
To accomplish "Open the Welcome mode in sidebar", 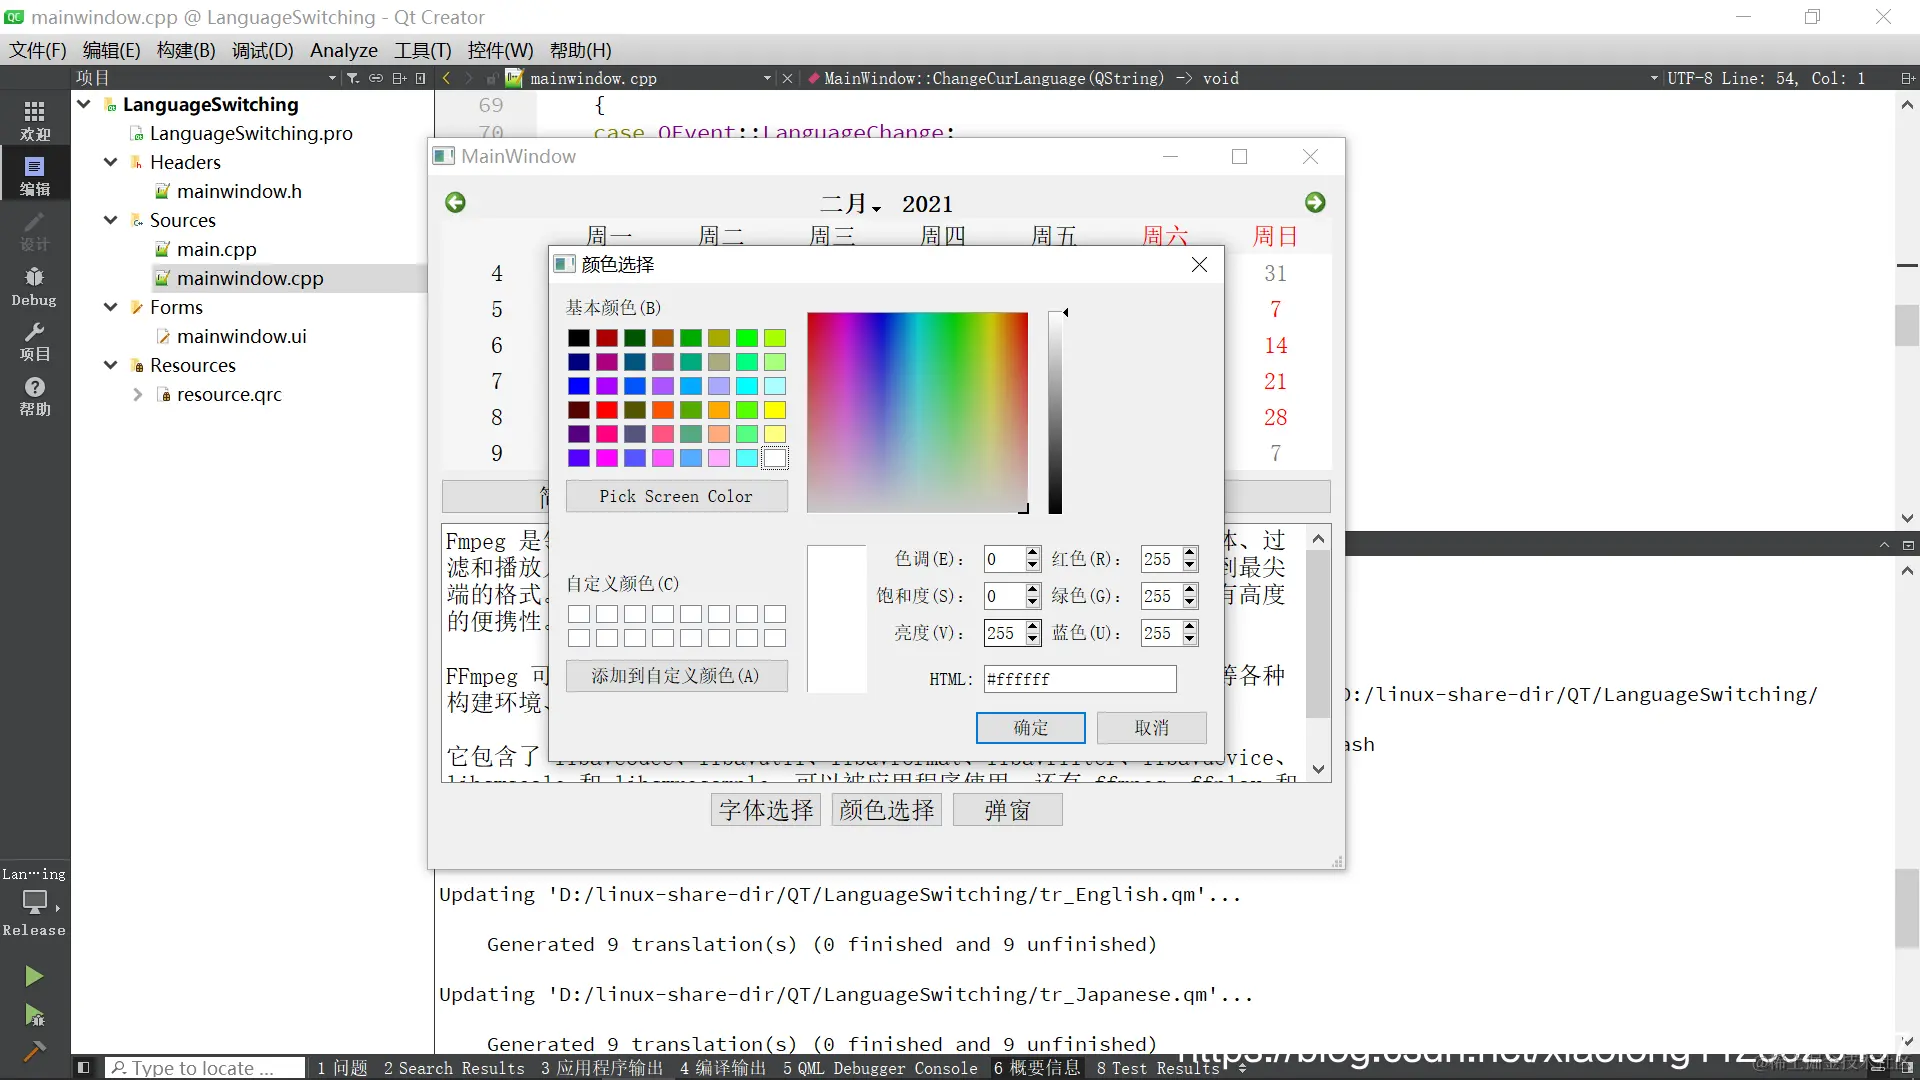I will point(34,120).
